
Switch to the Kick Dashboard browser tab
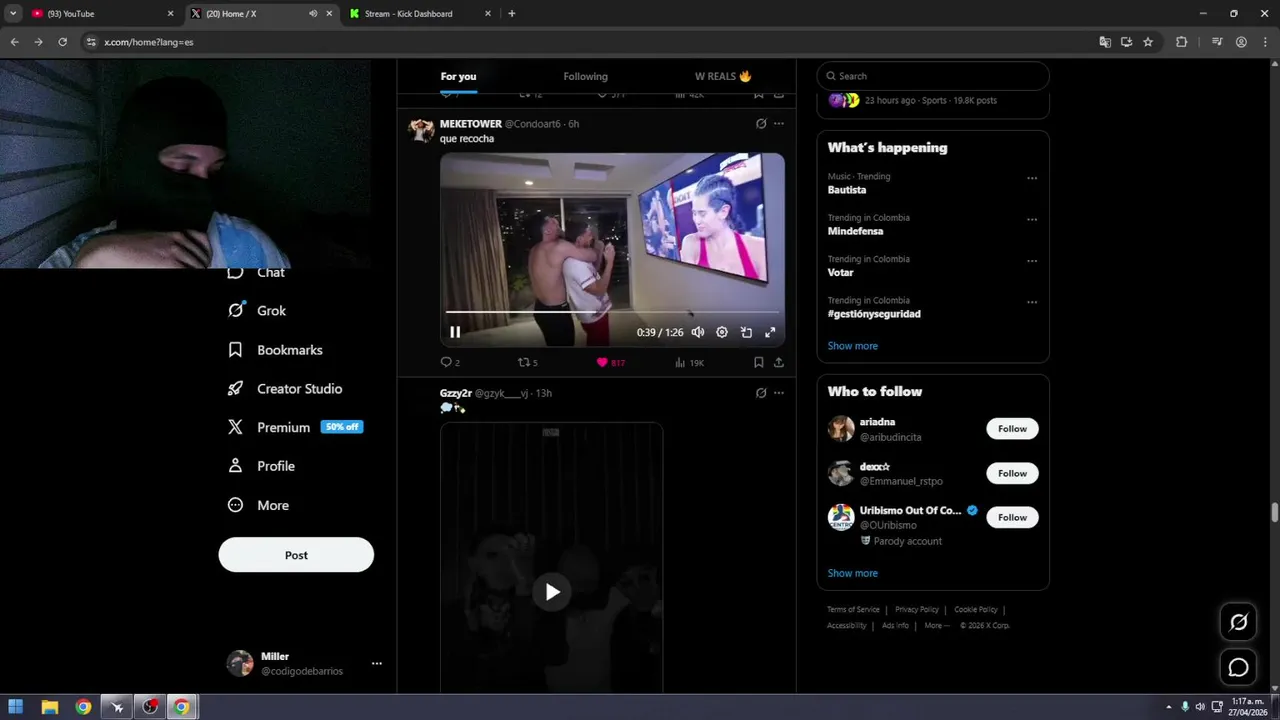tap(420, 14)
